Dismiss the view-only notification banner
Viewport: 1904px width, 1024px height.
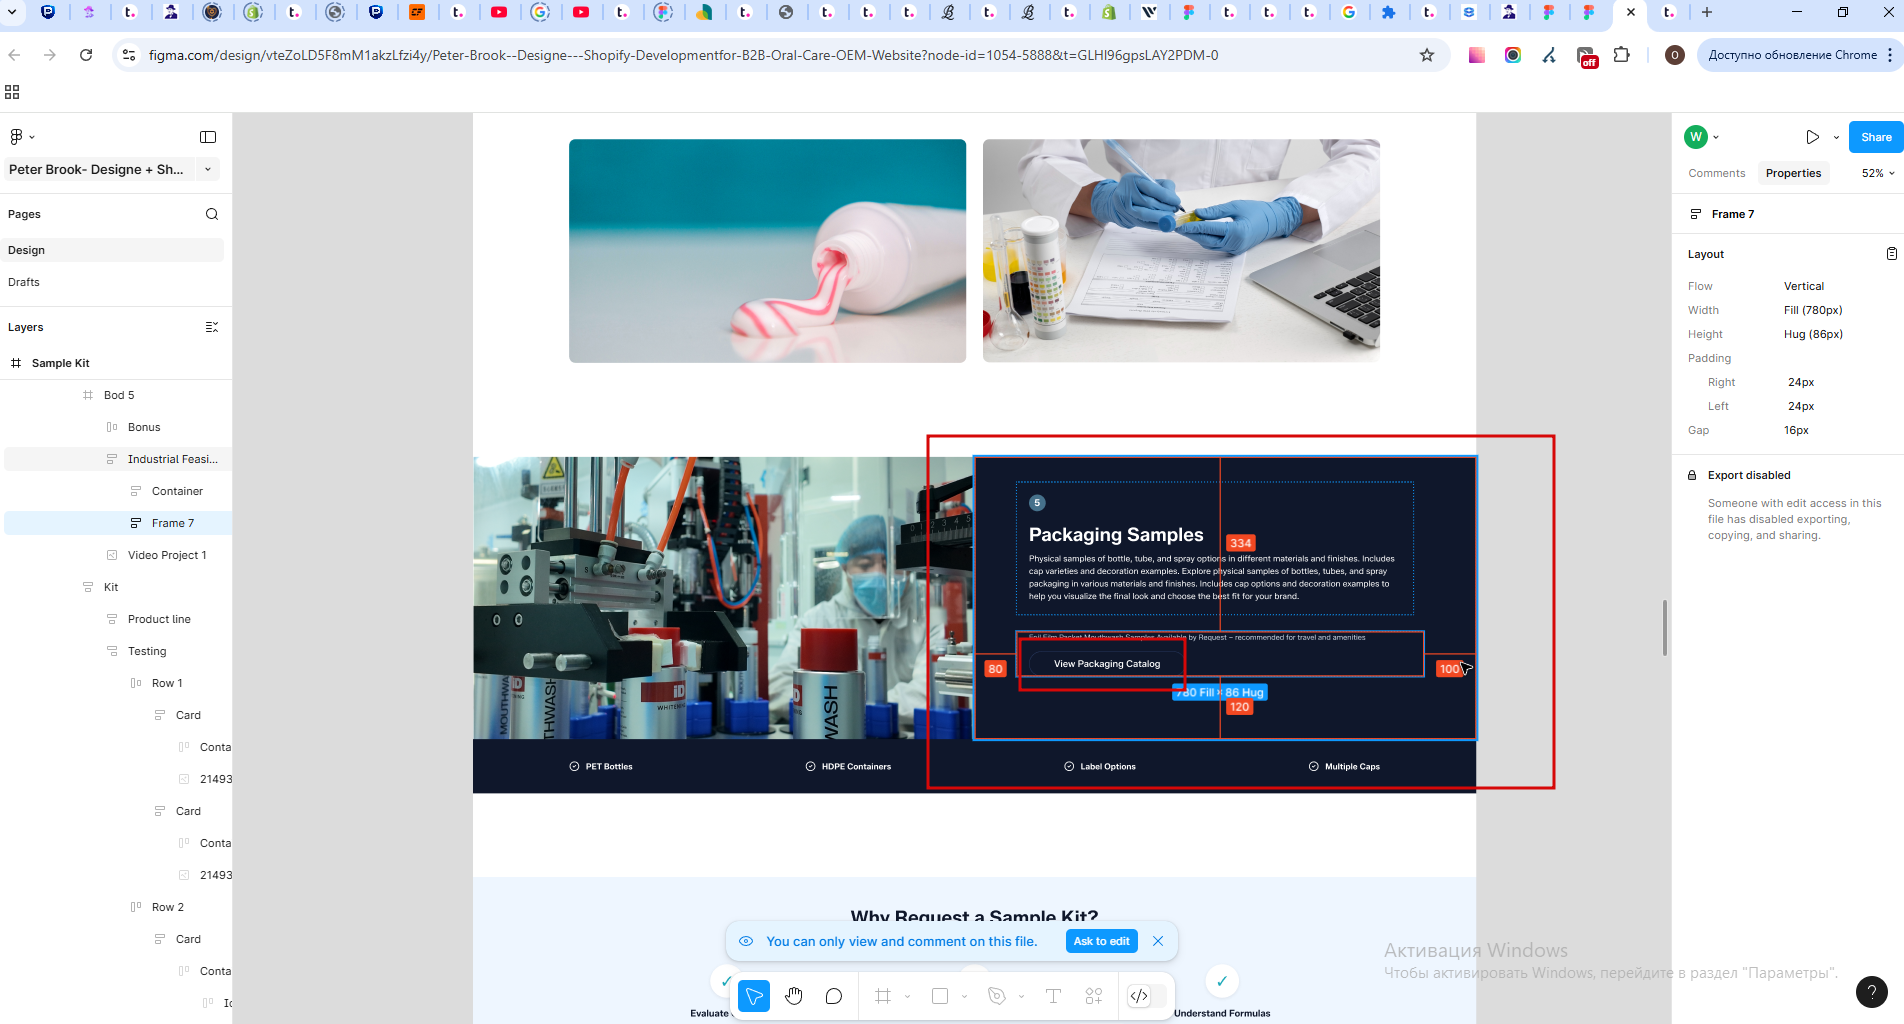1158,941
